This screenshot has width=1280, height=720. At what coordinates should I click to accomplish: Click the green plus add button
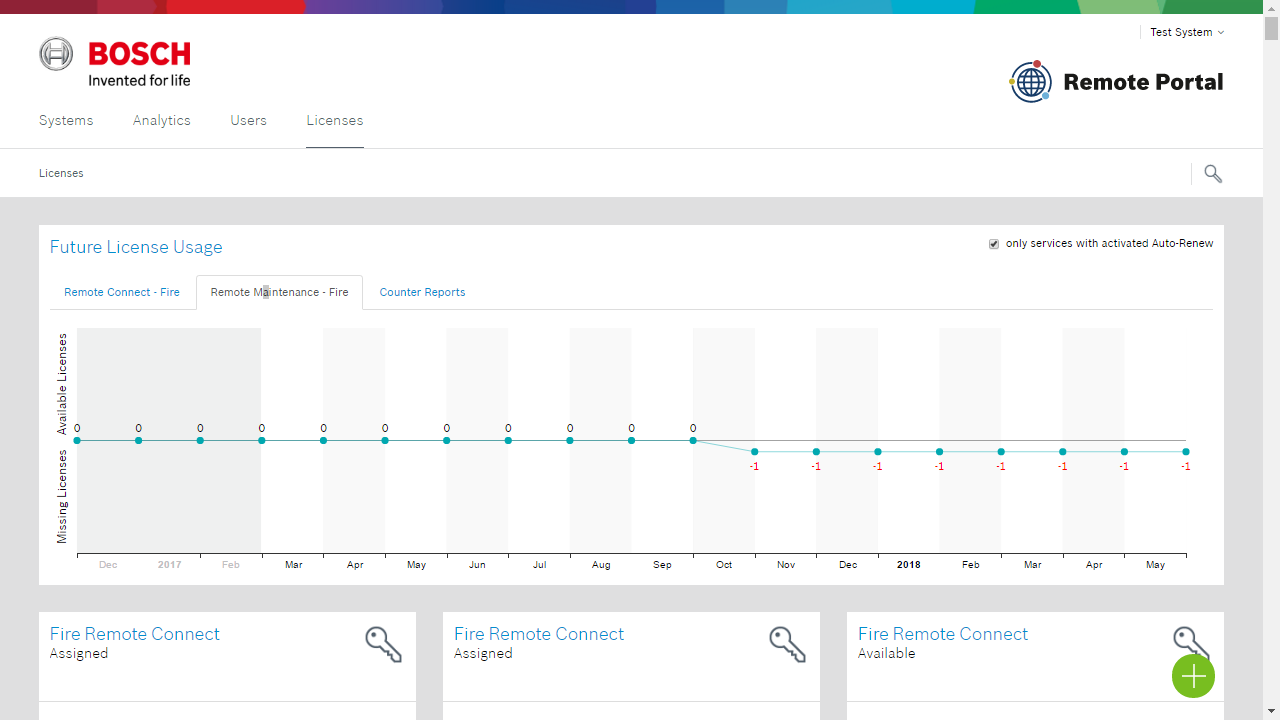point(1193,677)
